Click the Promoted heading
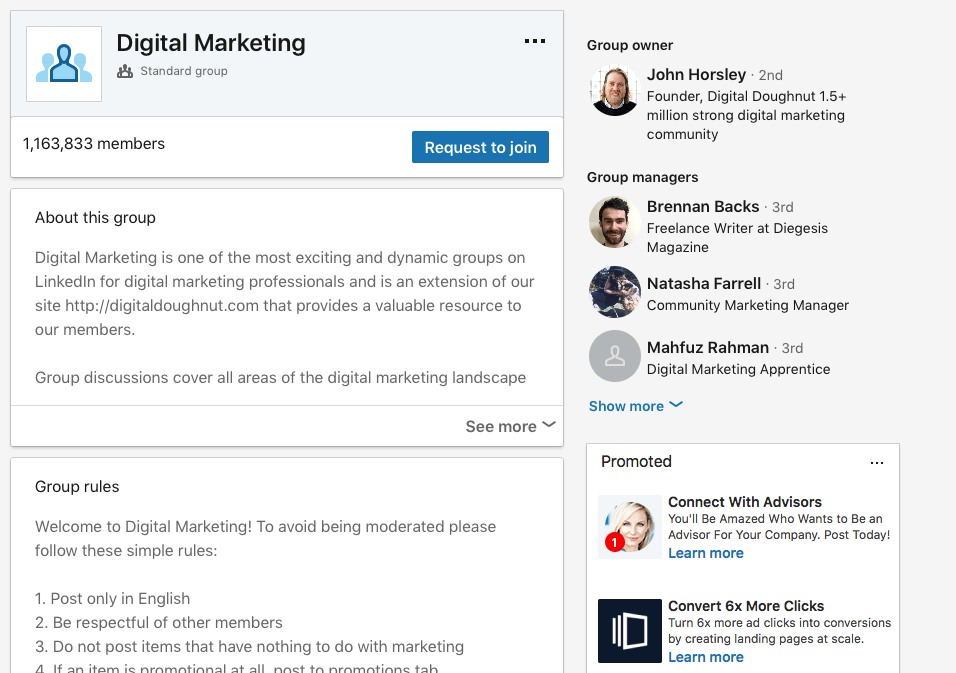 coord(637,461)
